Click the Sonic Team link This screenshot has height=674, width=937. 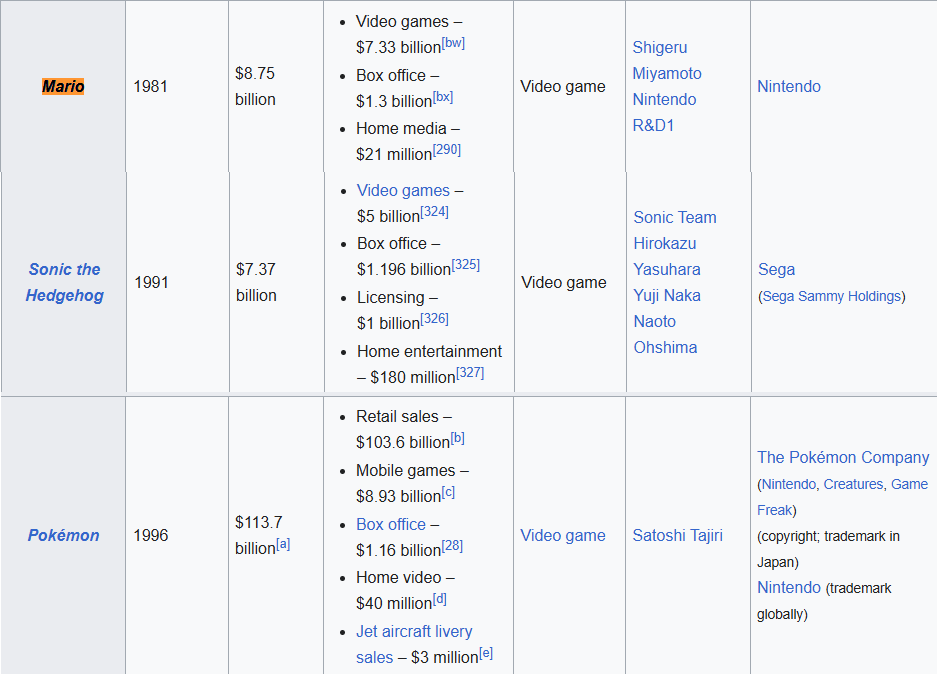(675, 217)
